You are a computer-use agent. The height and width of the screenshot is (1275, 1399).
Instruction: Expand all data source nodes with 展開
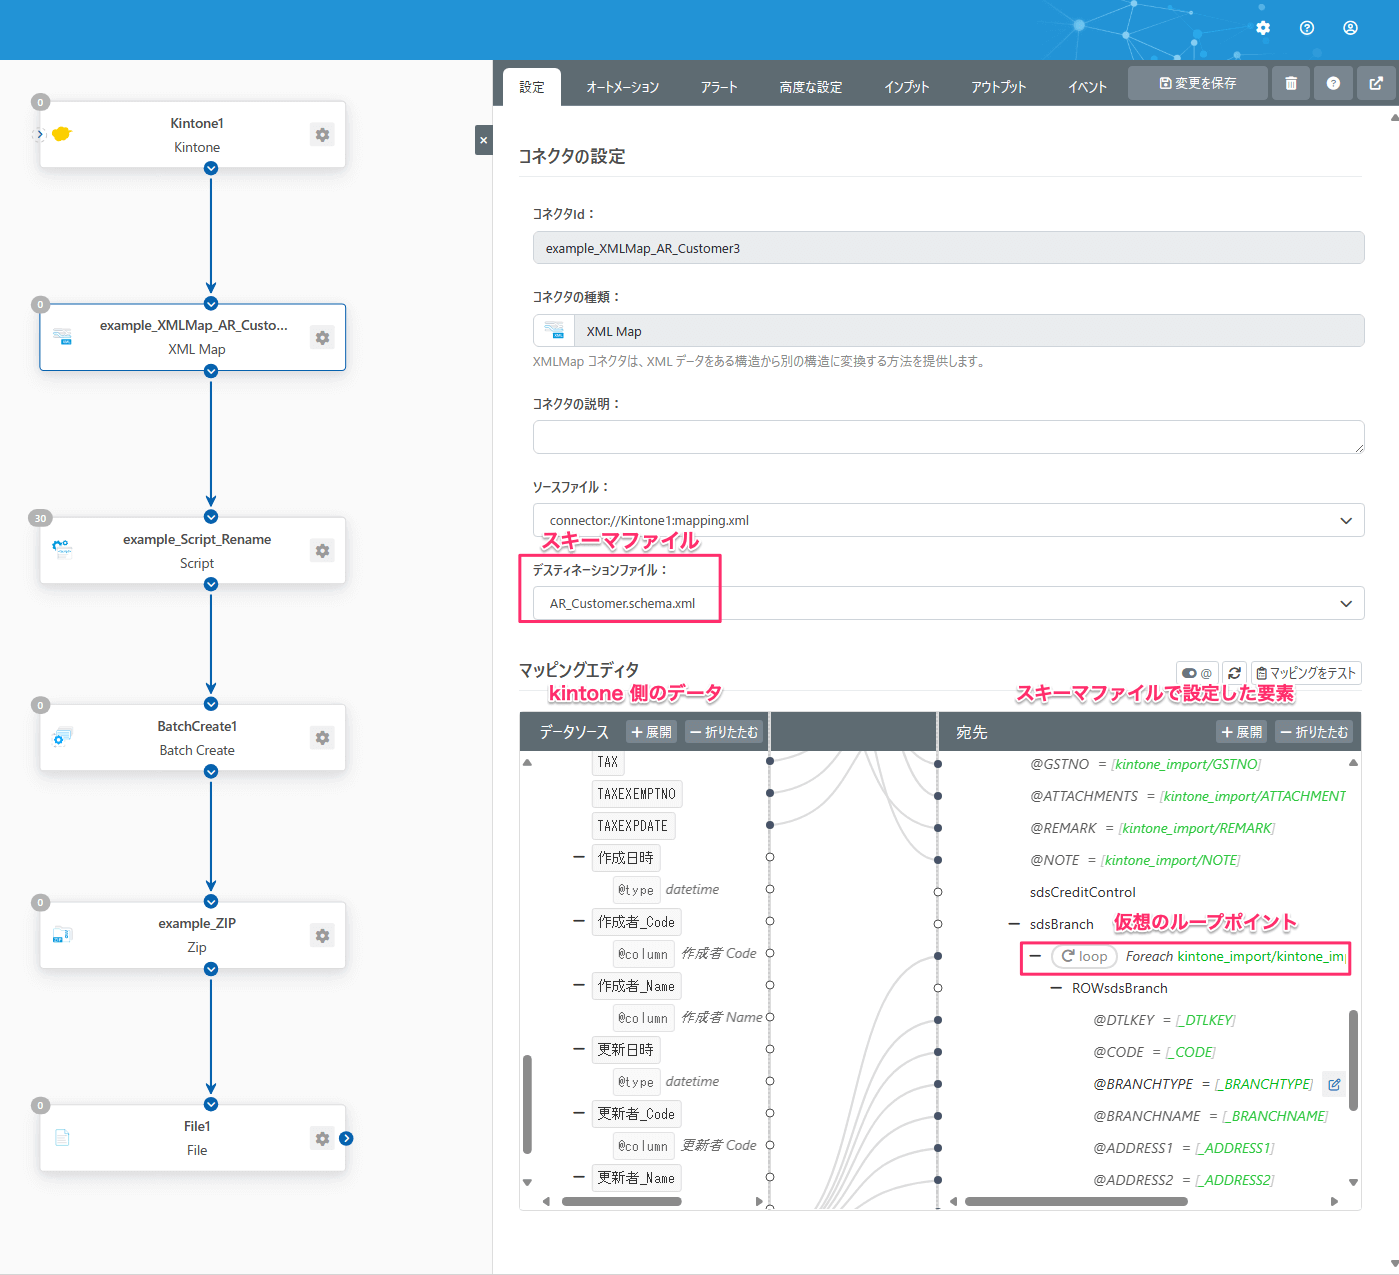click(x=652, y=732)
